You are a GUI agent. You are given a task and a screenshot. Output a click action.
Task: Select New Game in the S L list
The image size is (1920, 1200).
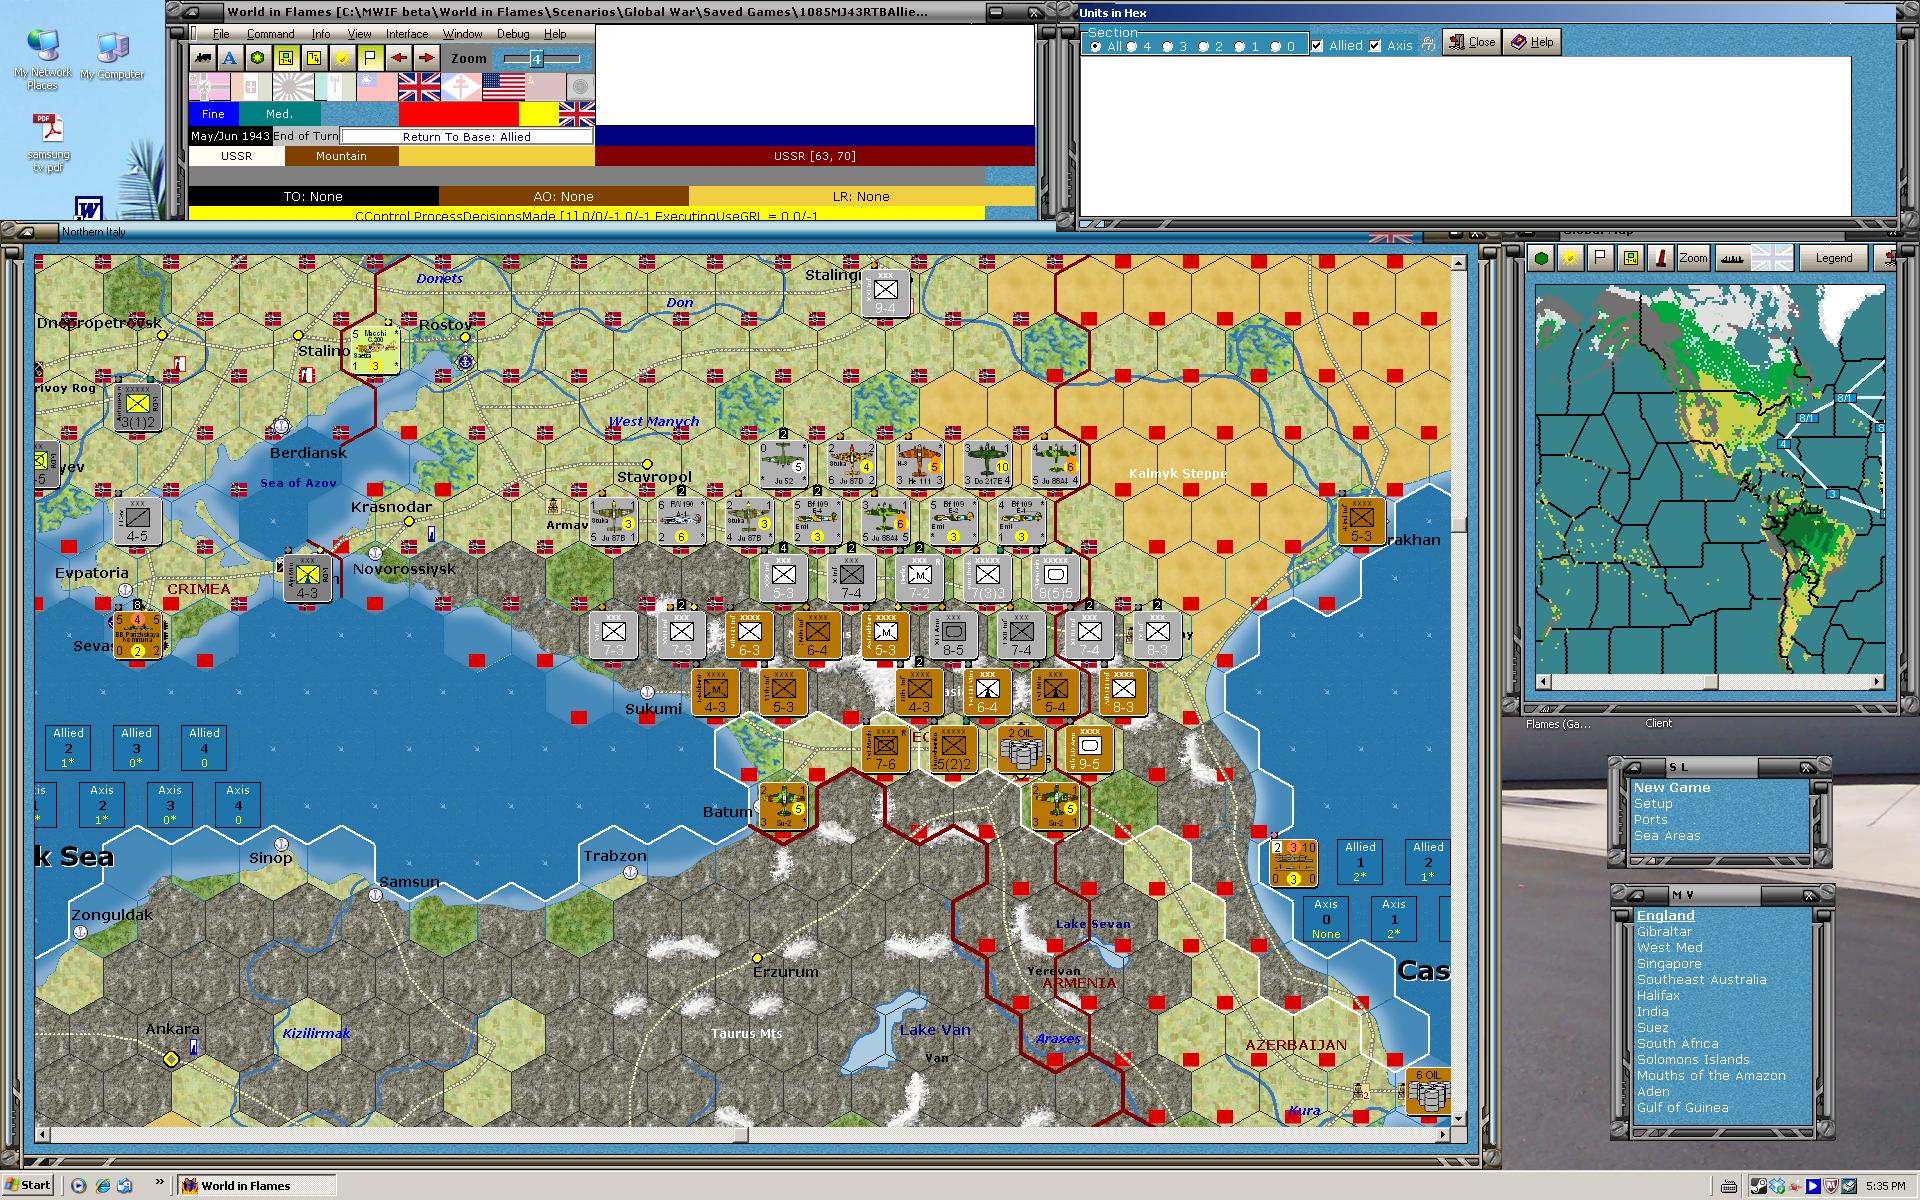[x=1672, y=788]
